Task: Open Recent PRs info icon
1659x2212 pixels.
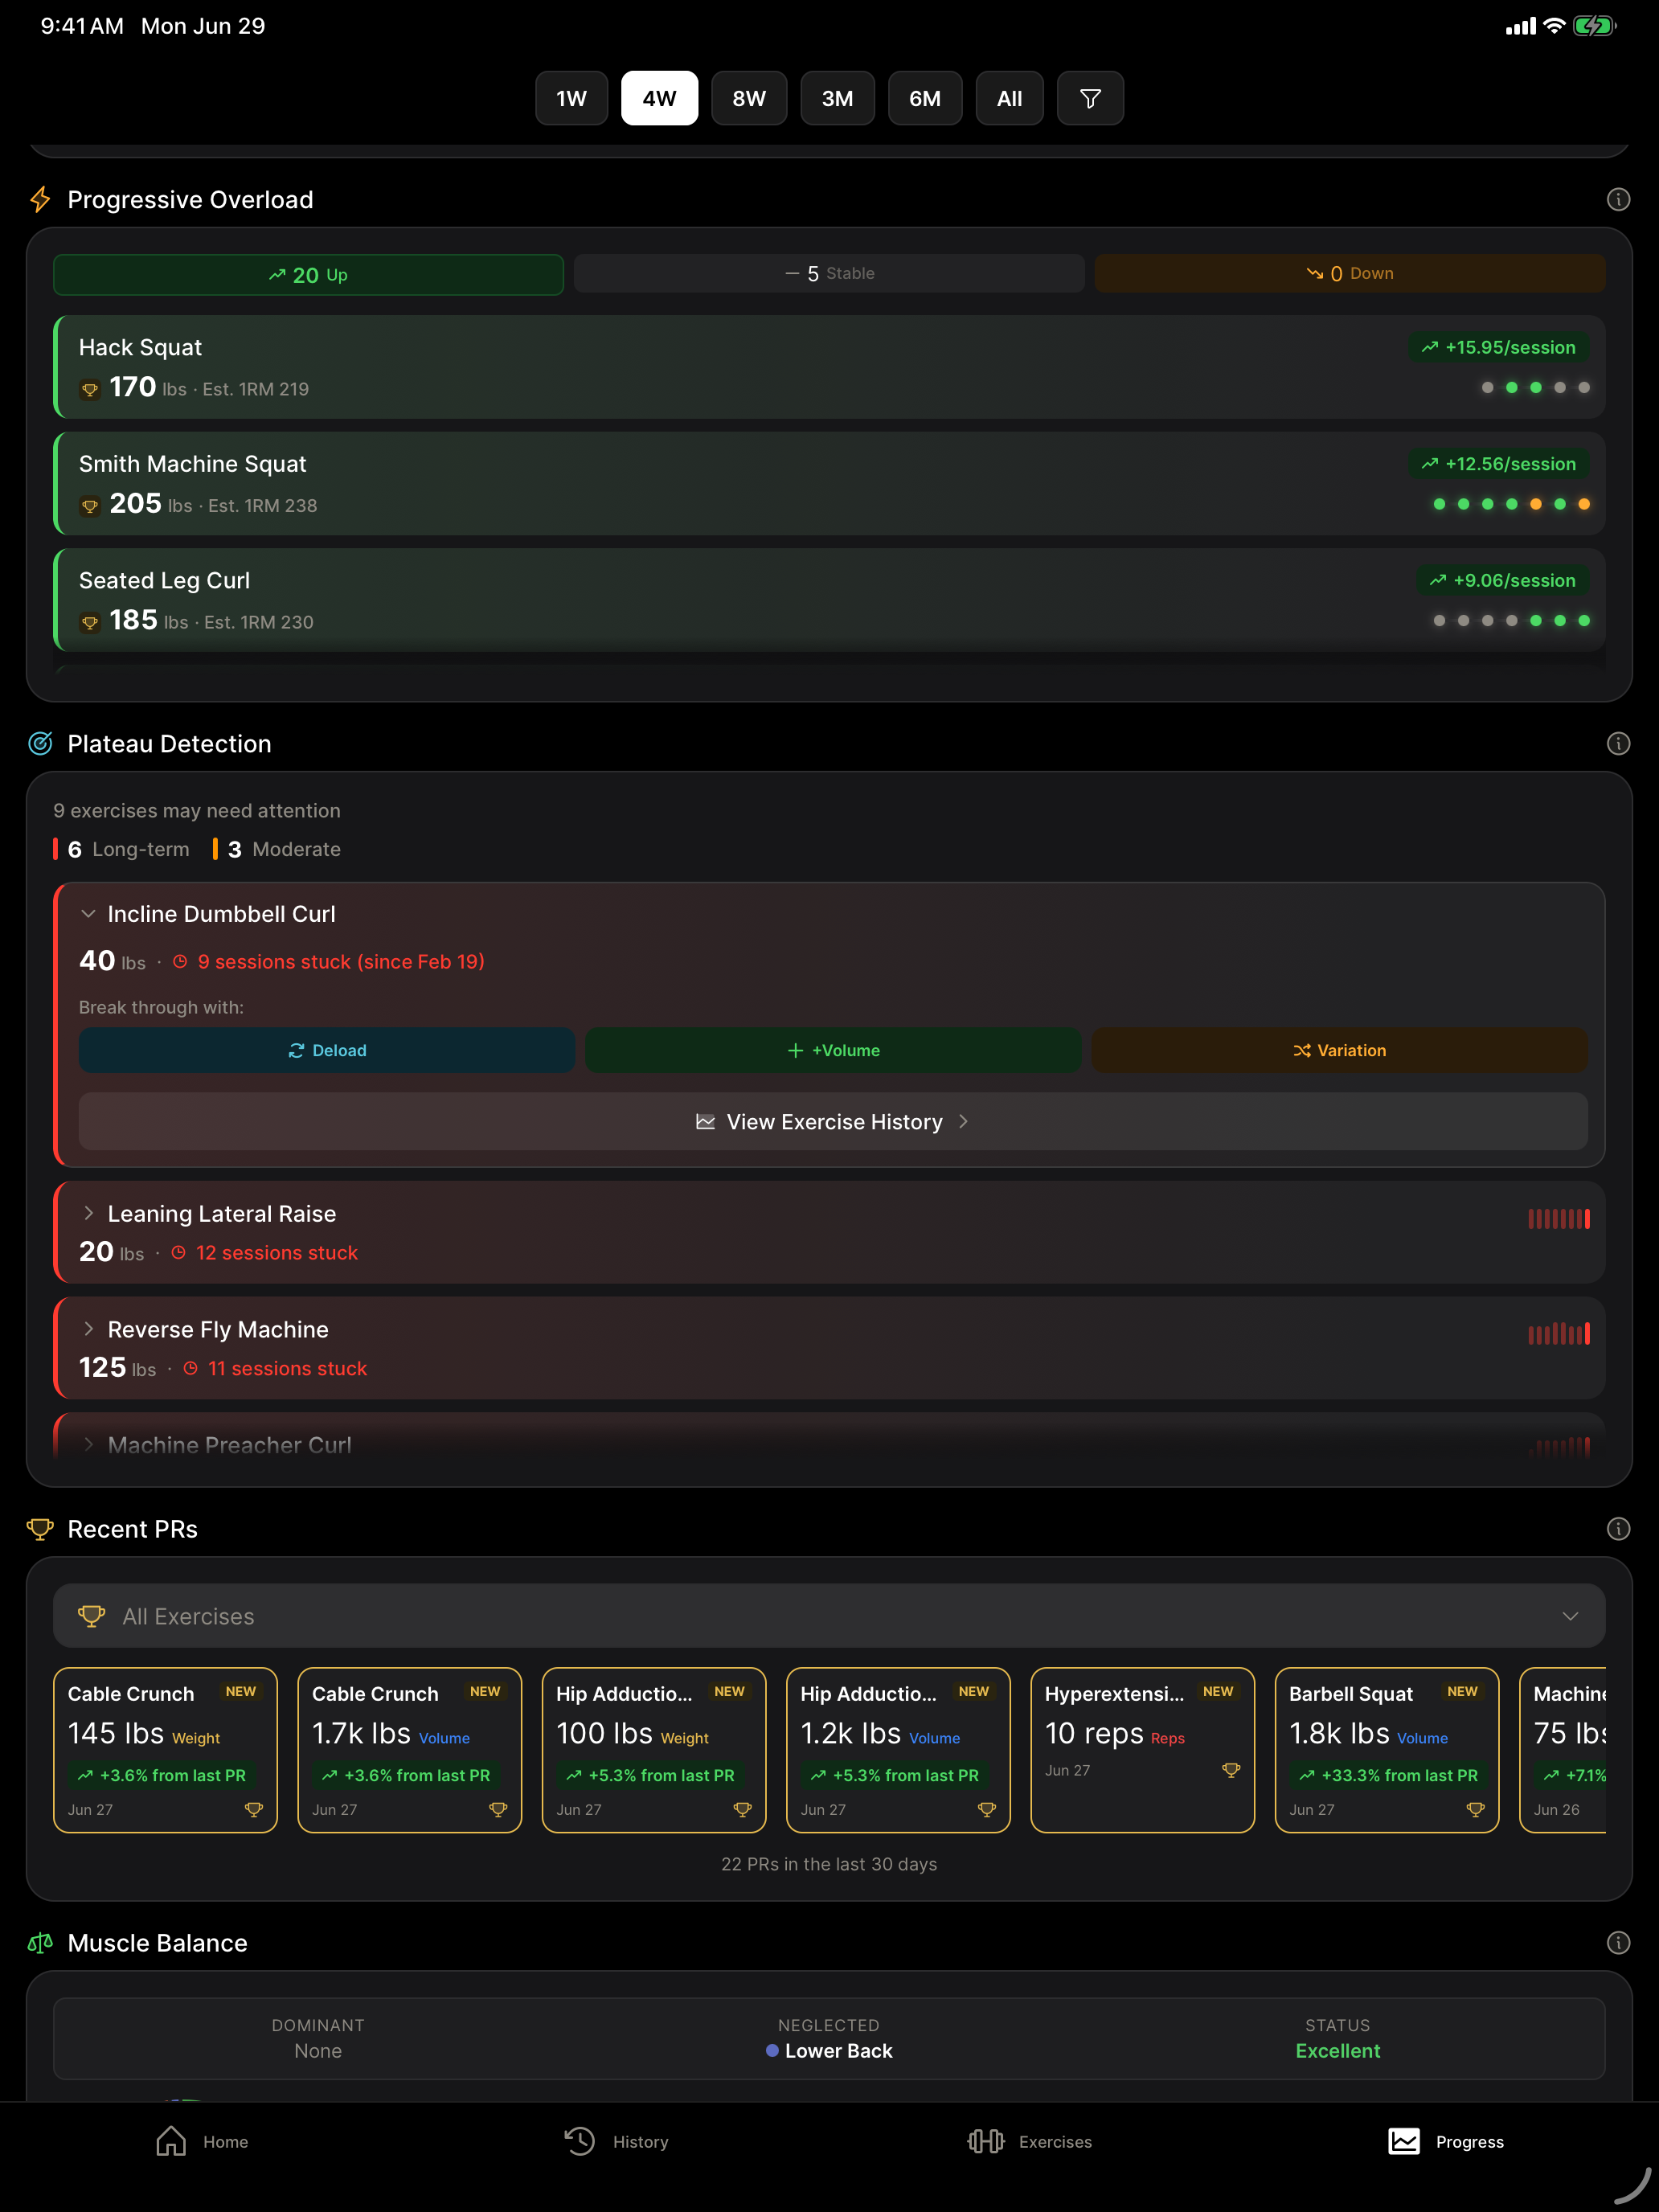Action: coord(1618,1529)
